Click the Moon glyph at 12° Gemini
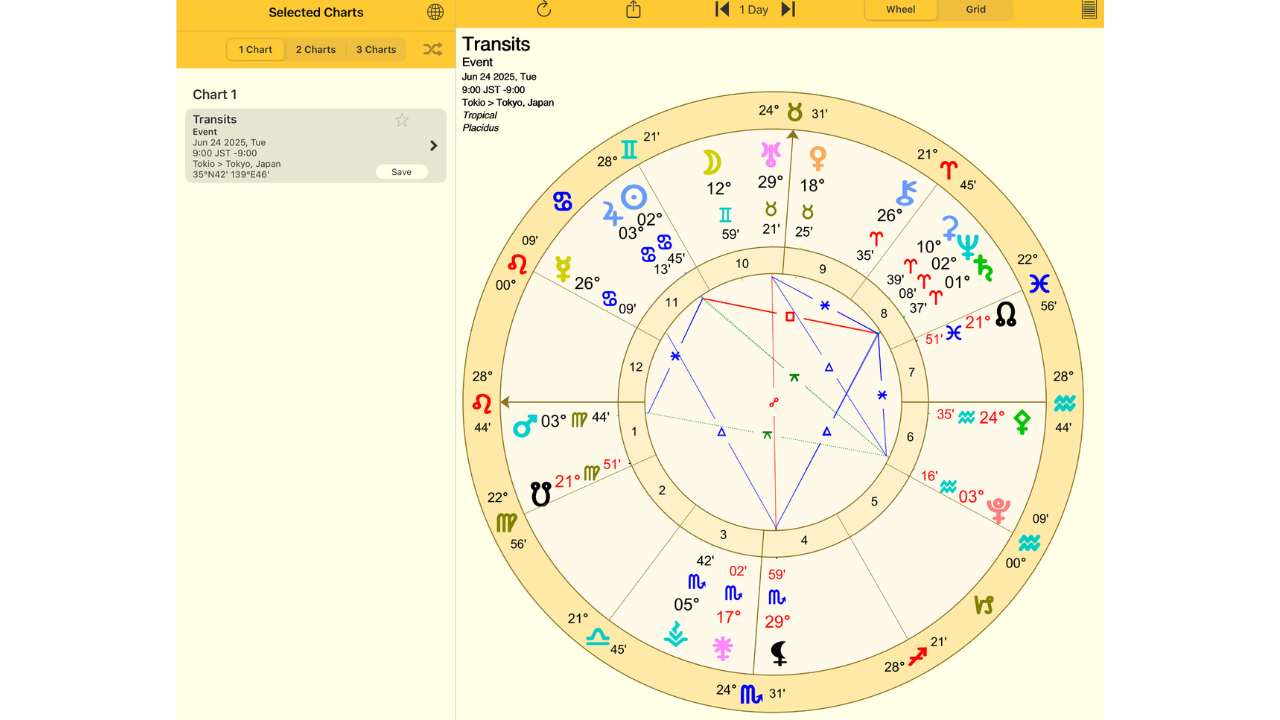 (711, 162)
